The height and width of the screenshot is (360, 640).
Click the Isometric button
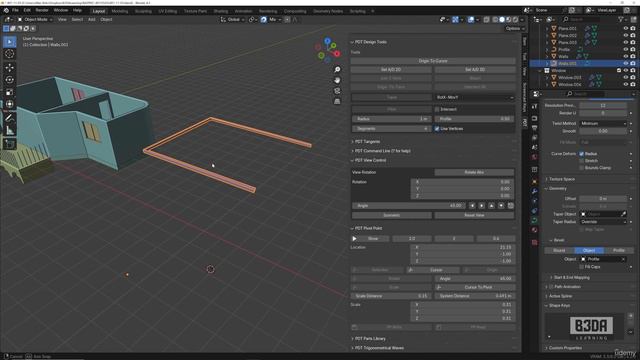pos(391,215)
